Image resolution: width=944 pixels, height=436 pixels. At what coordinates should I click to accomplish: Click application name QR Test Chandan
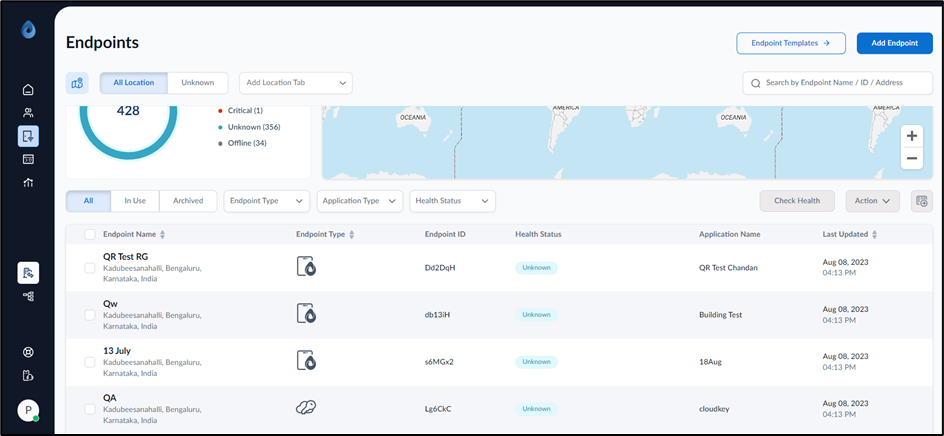(728, 267)
